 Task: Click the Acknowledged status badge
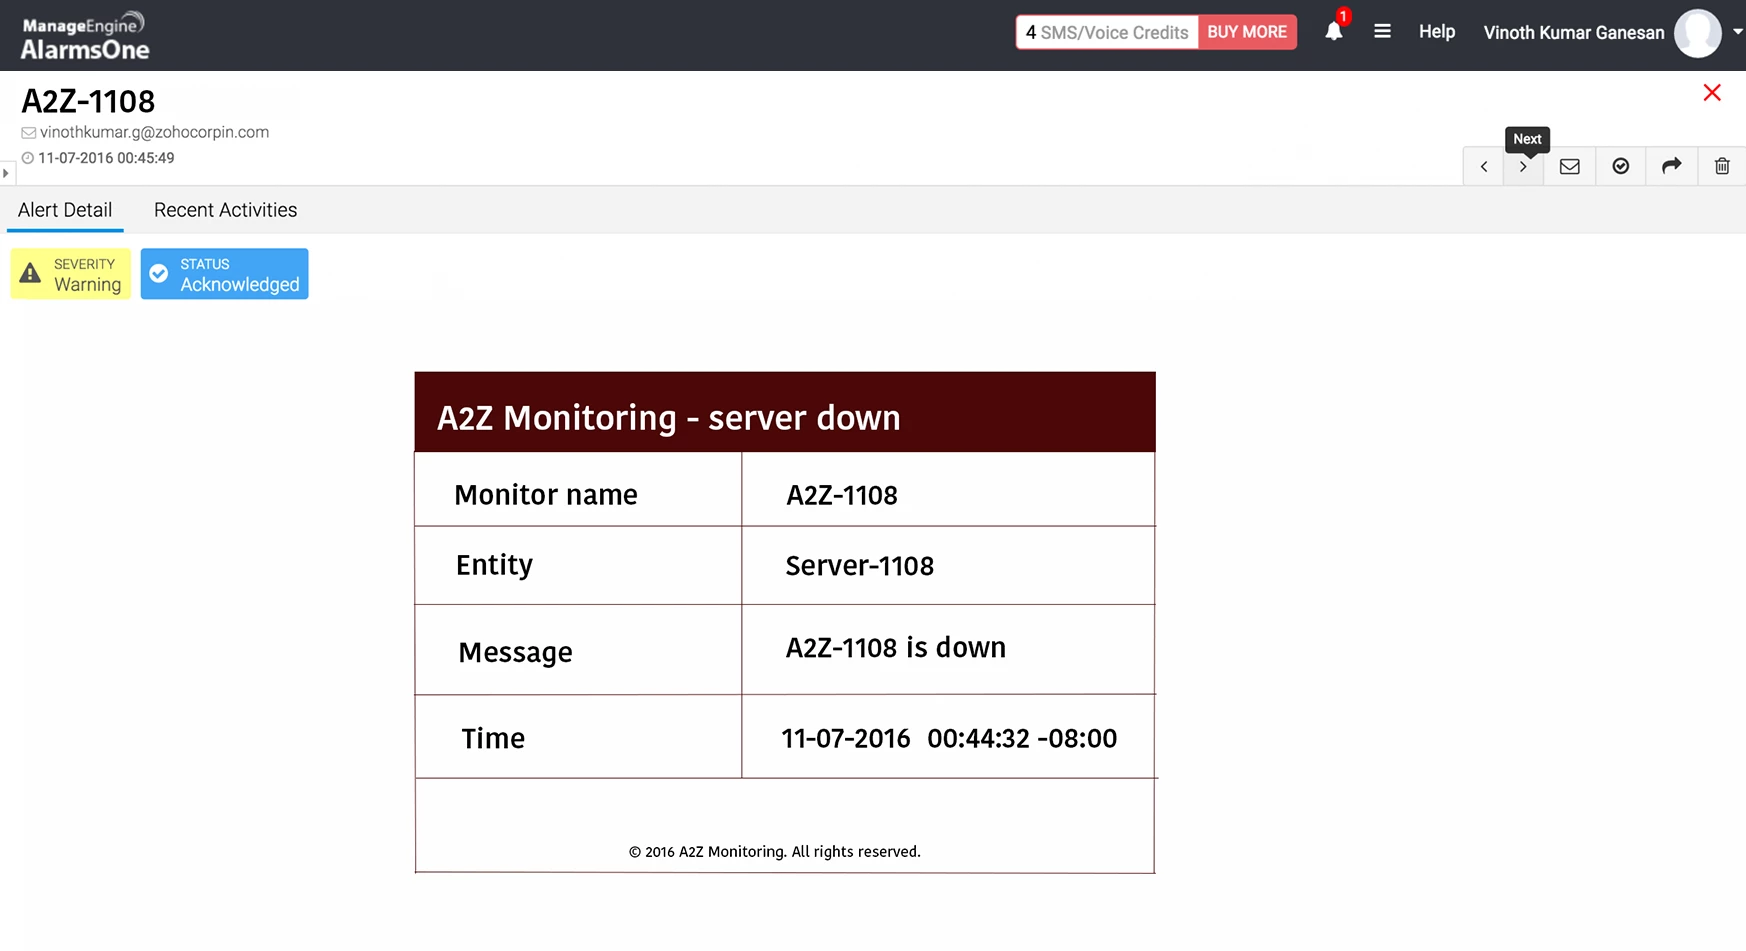pos(224,274)
